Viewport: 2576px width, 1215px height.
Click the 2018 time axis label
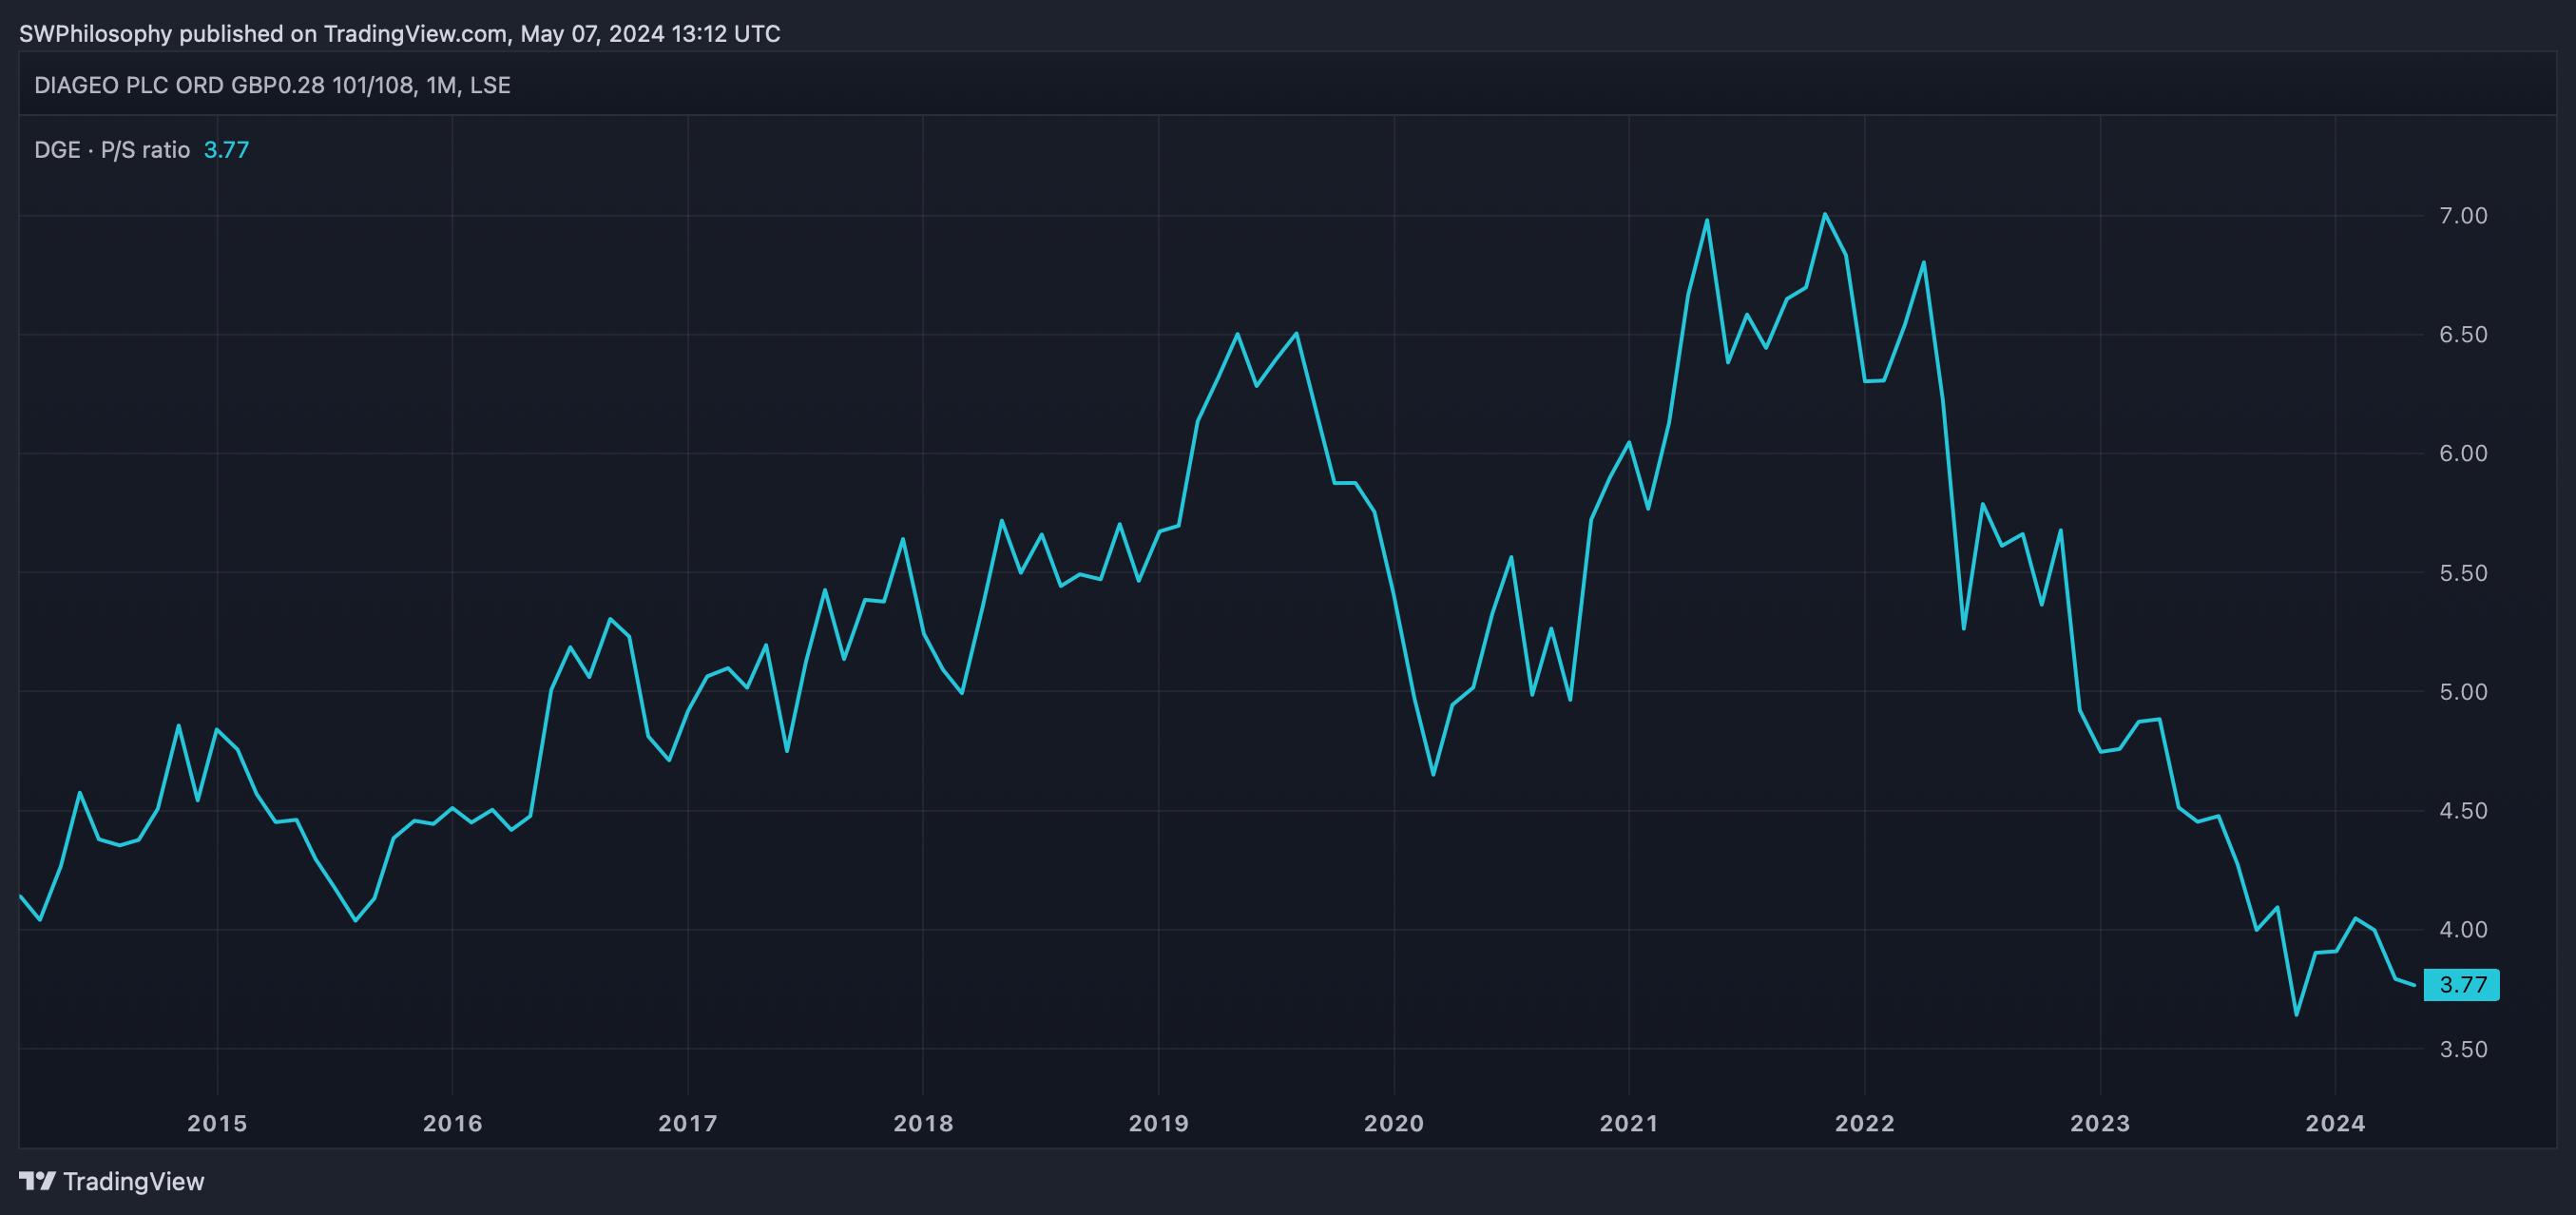(x=923, y=1123)
